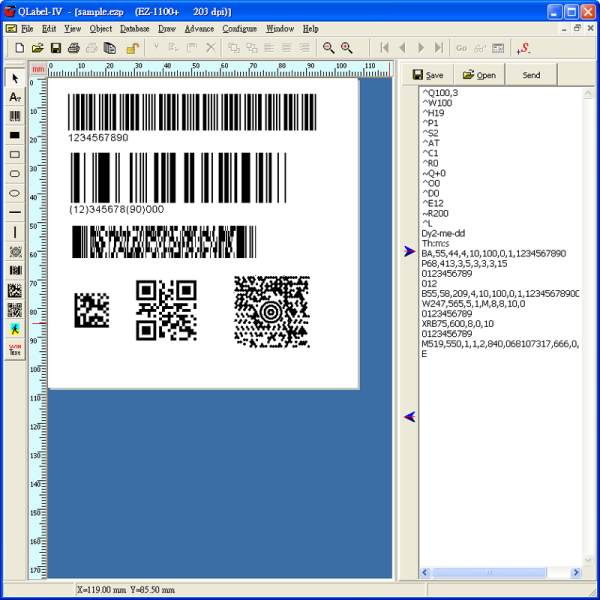
Task: Click command line '^W100'
Action: coord(437,103)
